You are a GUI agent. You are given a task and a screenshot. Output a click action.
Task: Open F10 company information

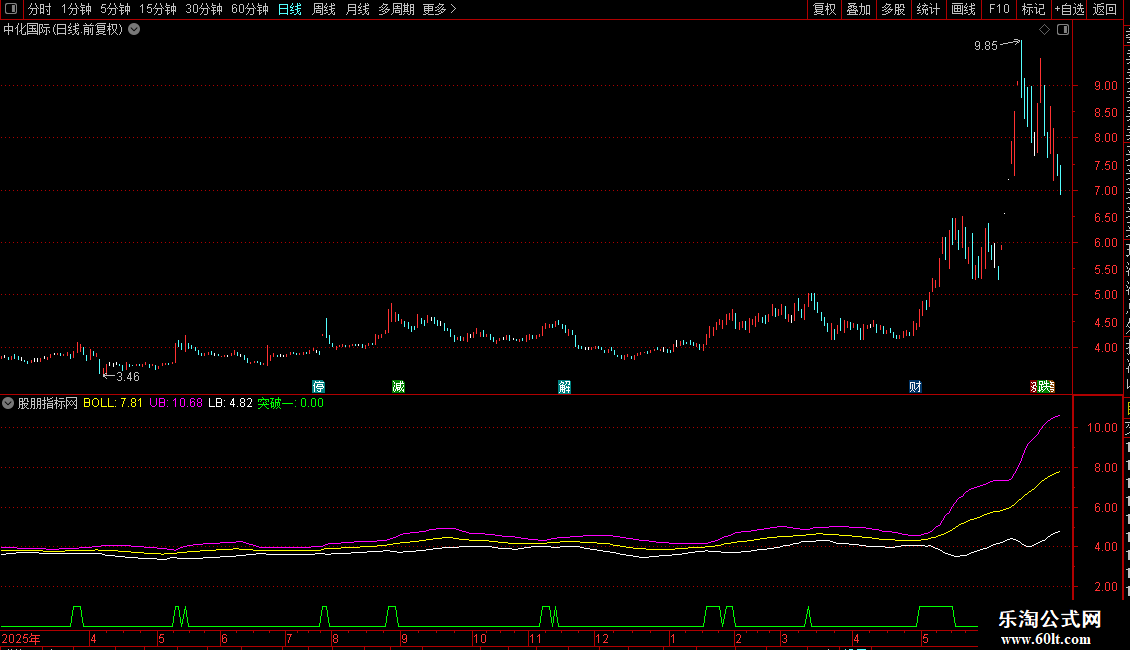pos(999,9)
